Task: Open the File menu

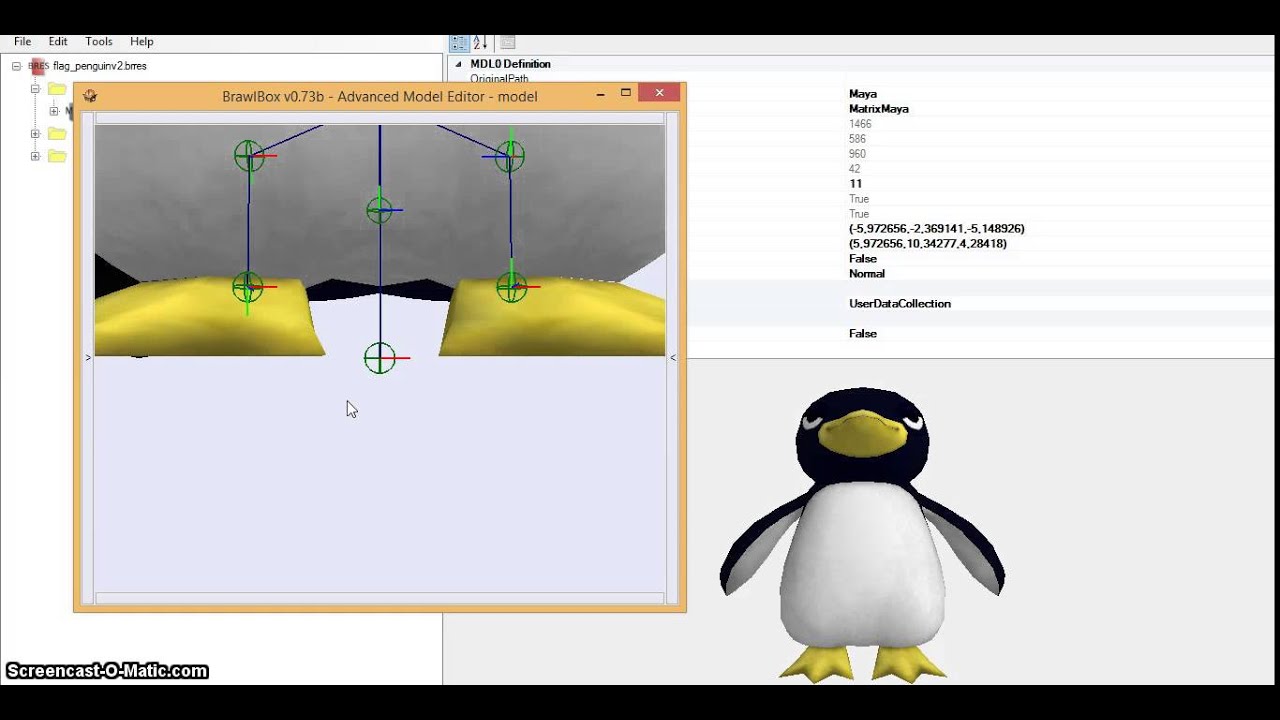Action: pos(22,42)
